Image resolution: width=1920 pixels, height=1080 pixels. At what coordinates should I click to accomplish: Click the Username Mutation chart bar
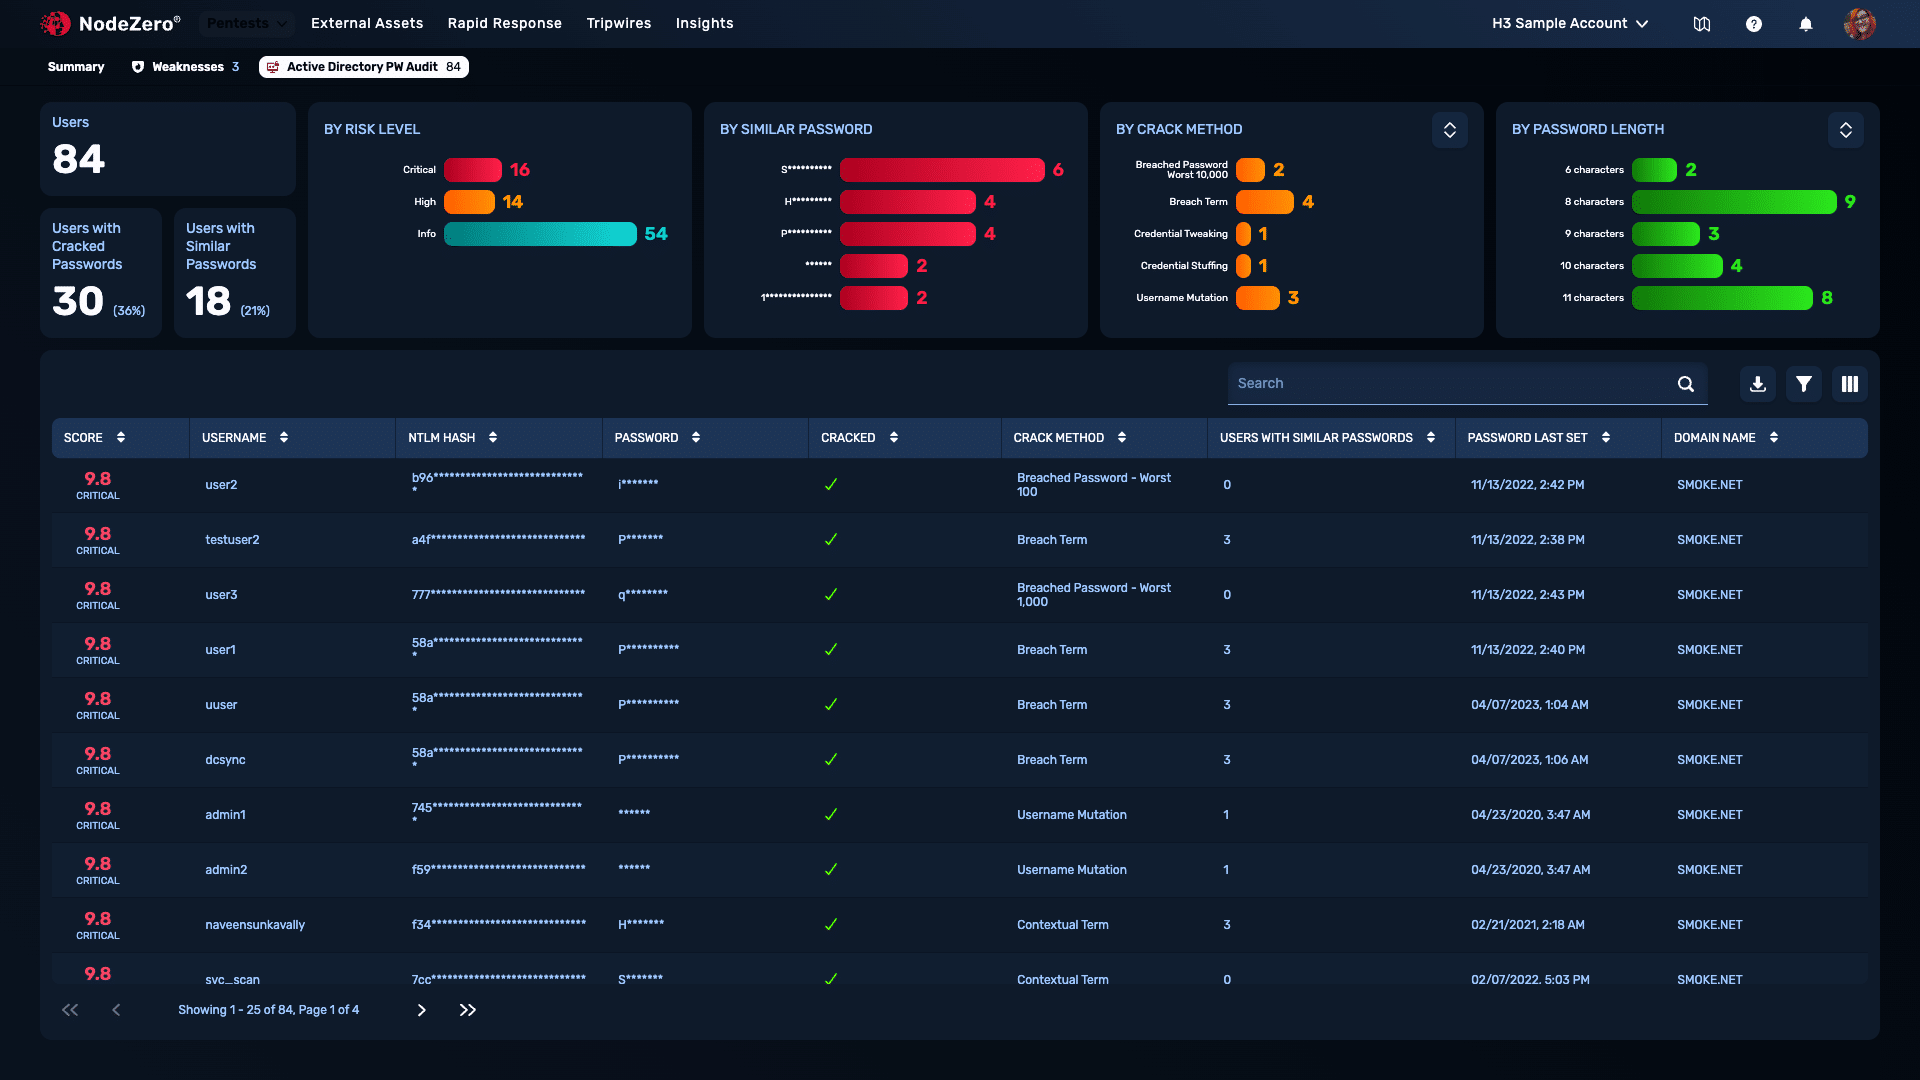tap(1258, 298)
